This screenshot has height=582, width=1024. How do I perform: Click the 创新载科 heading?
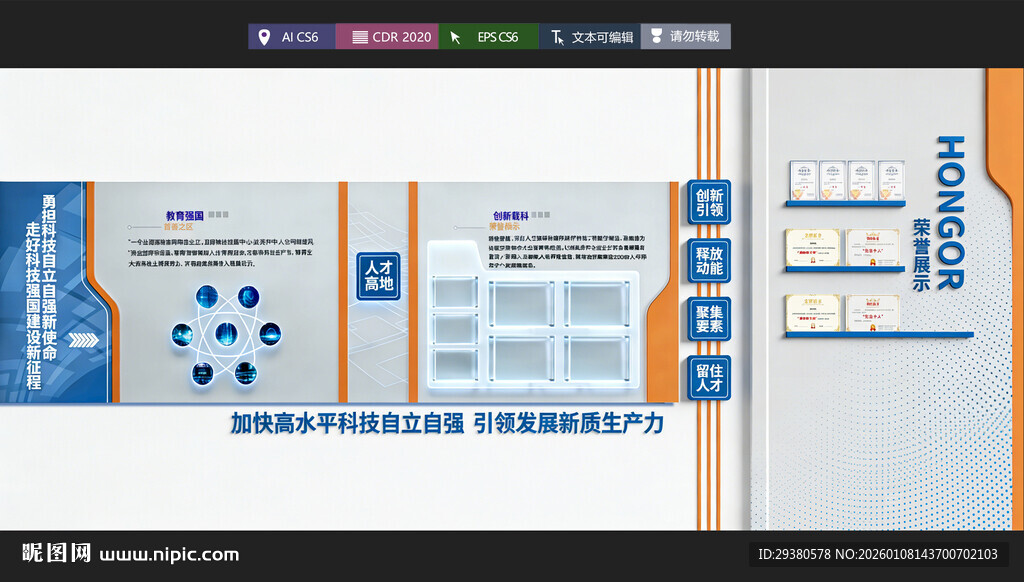click(511, 216)
